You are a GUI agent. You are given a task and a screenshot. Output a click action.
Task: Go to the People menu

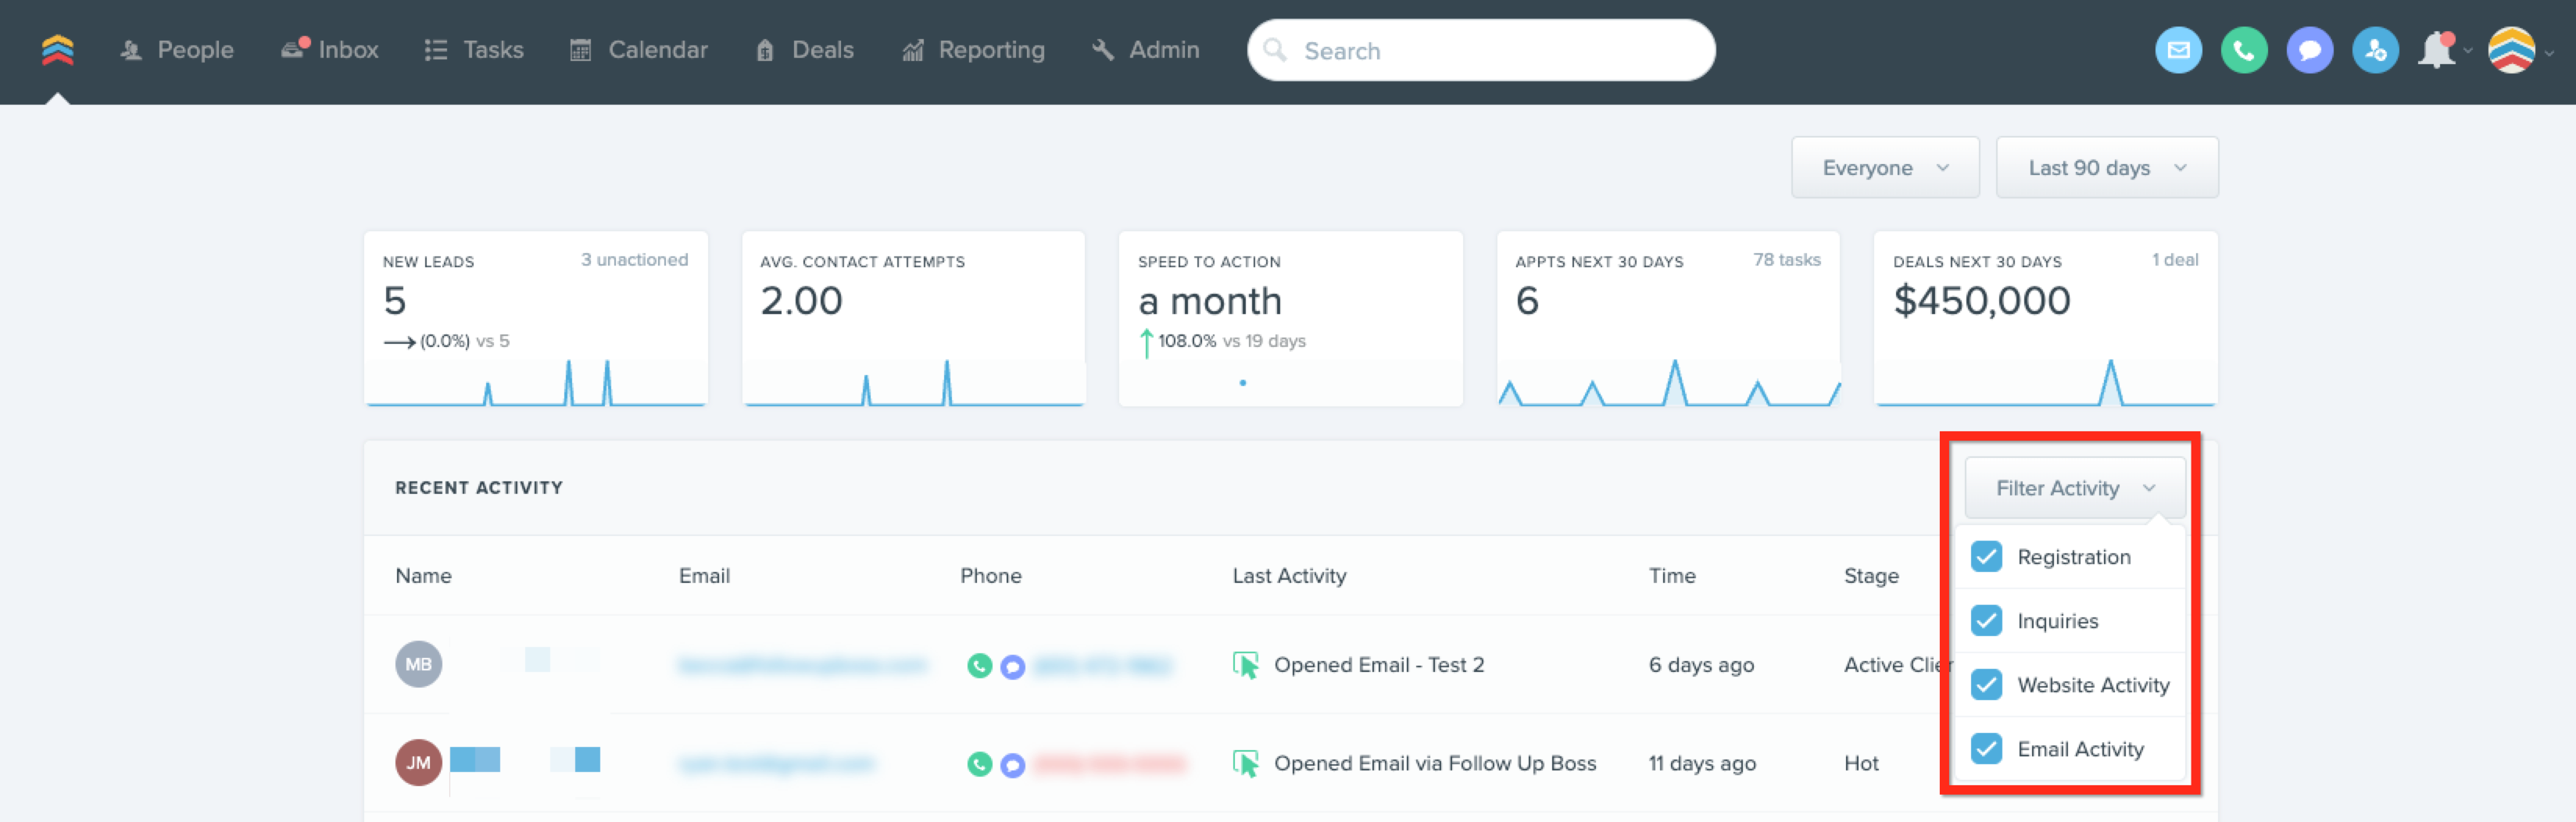click(176, 50)
